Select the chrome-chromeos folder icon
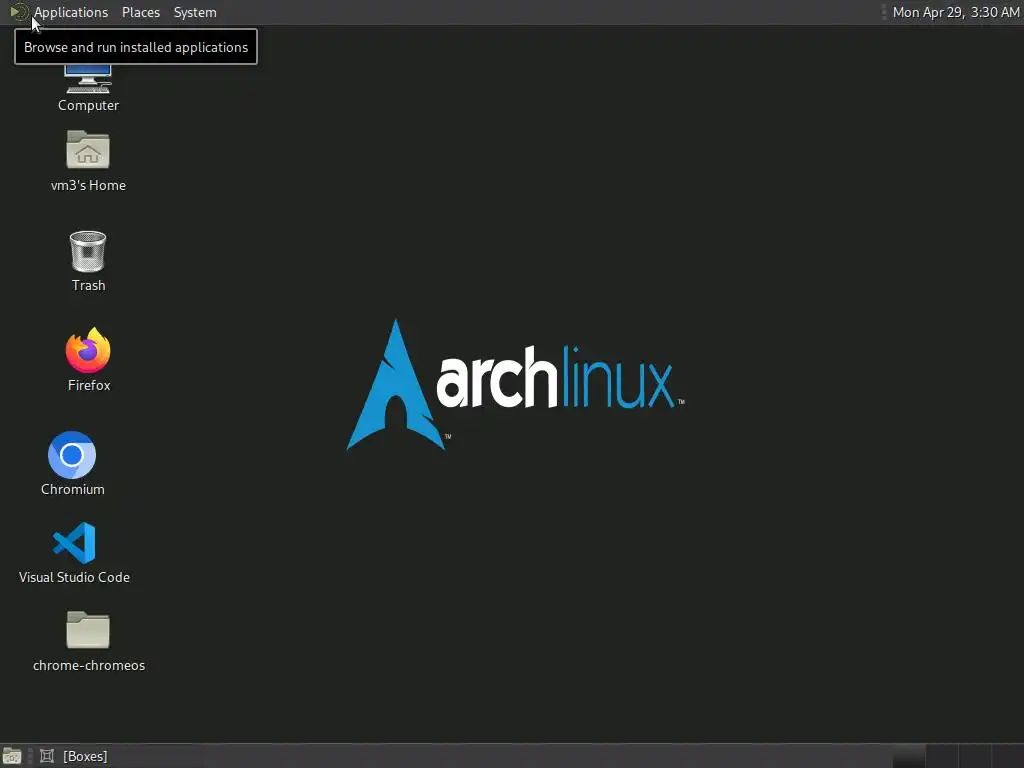1024x768 pixels. [88, 630]
